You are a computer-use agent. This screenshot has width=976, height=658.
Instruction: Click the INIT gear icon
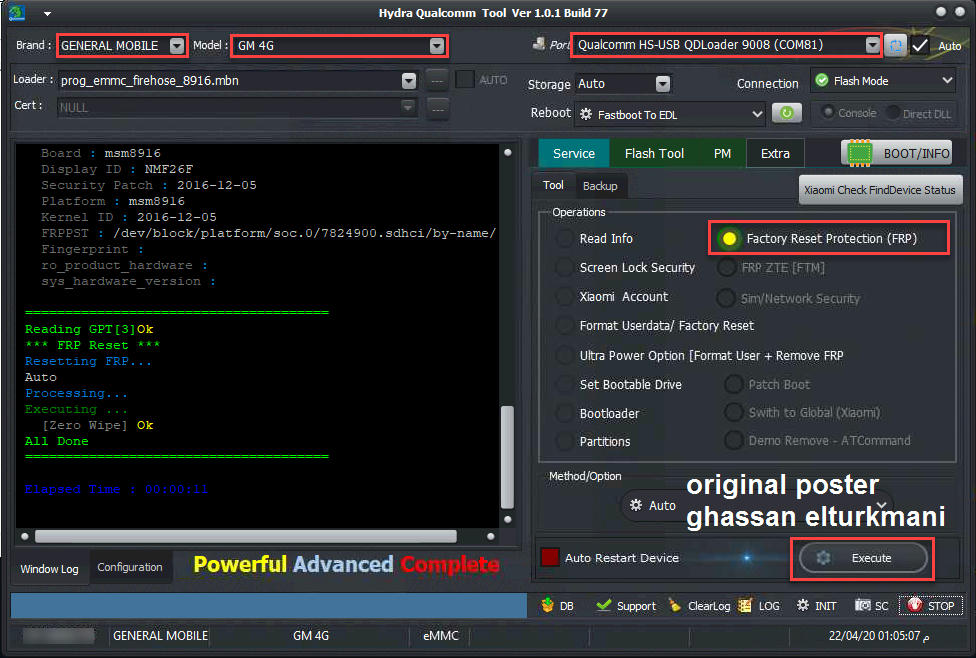(803, 605)
